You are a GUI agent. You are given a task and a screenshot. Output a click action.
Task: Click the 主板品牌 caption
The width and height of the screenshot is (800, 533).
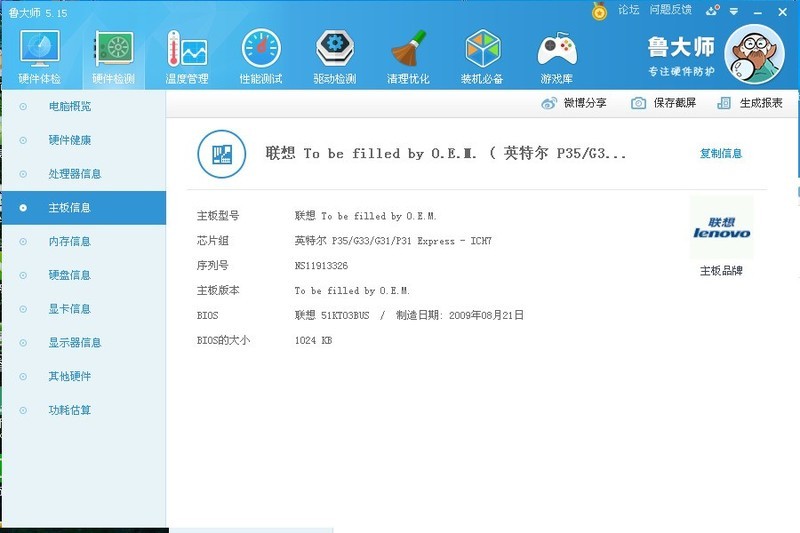pos(721,271)
